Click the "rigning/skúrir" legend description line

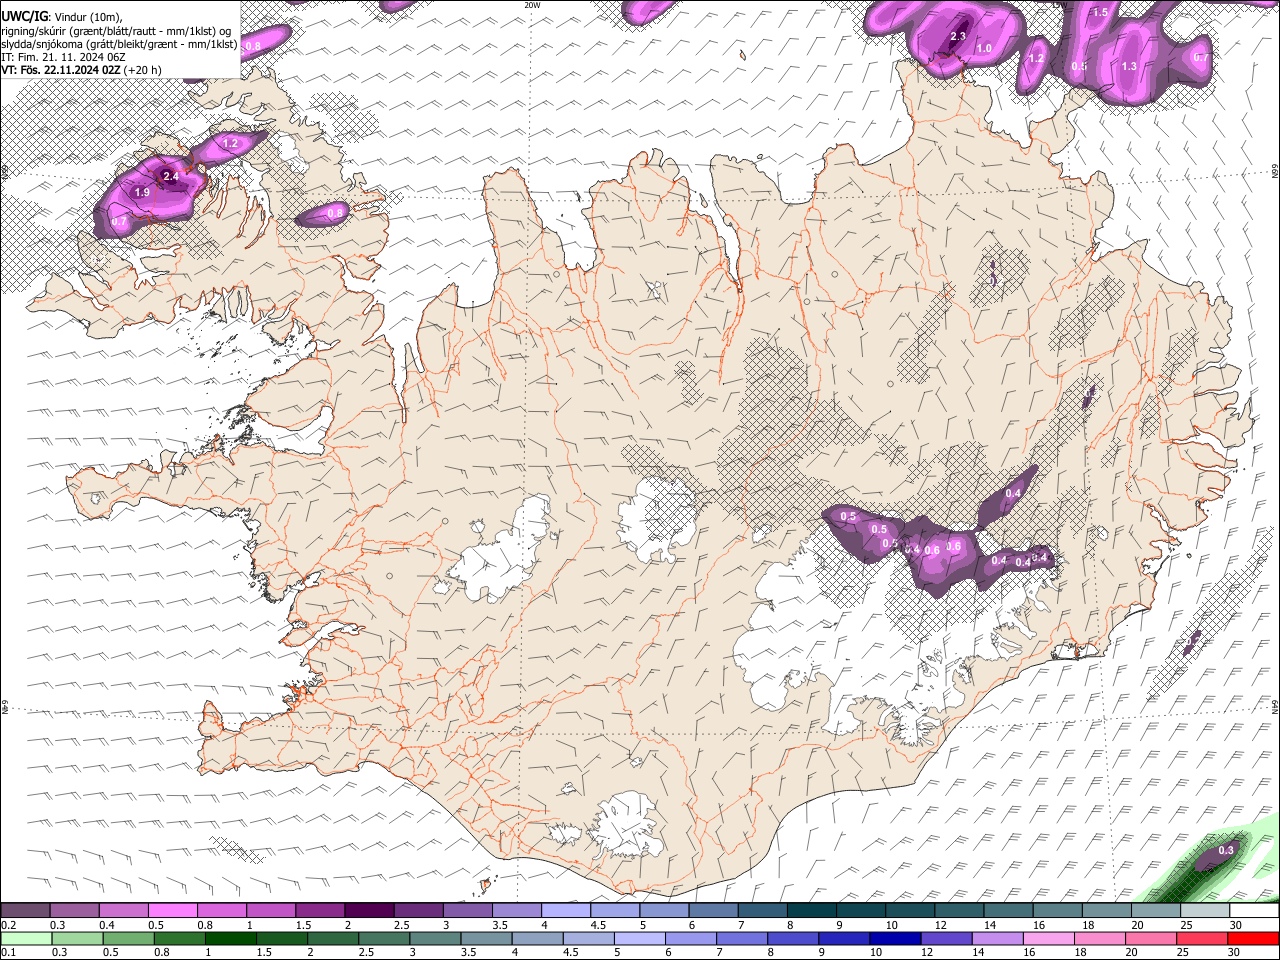pyautogui.click(x=116, y=30)
